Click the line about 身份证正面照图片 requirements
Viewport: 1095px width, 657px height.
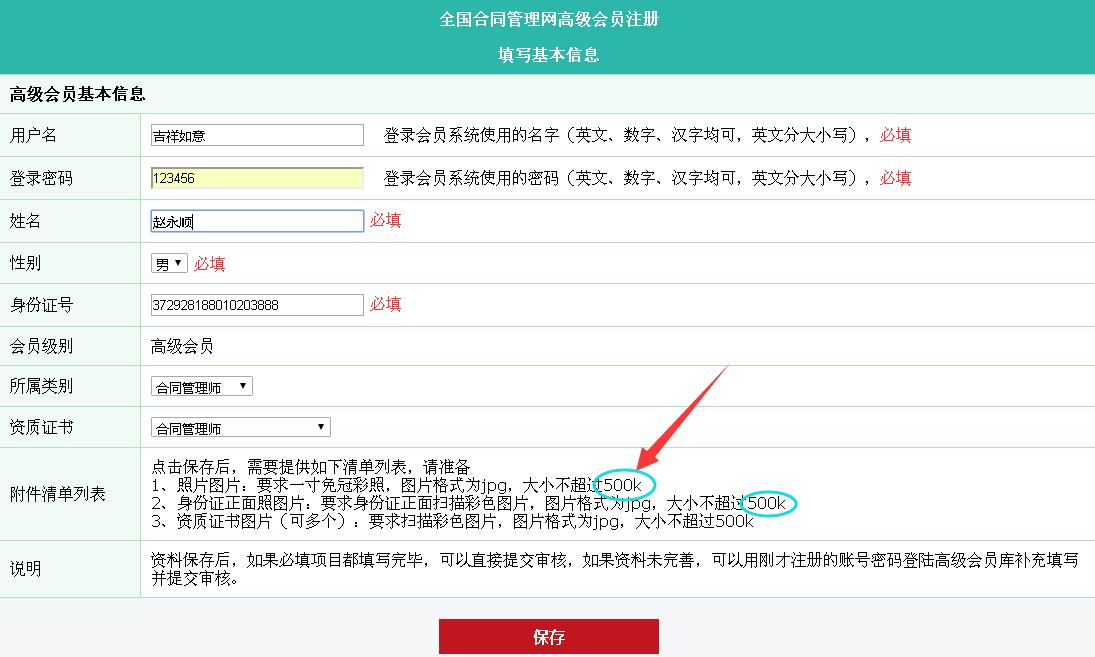[469, 503]
